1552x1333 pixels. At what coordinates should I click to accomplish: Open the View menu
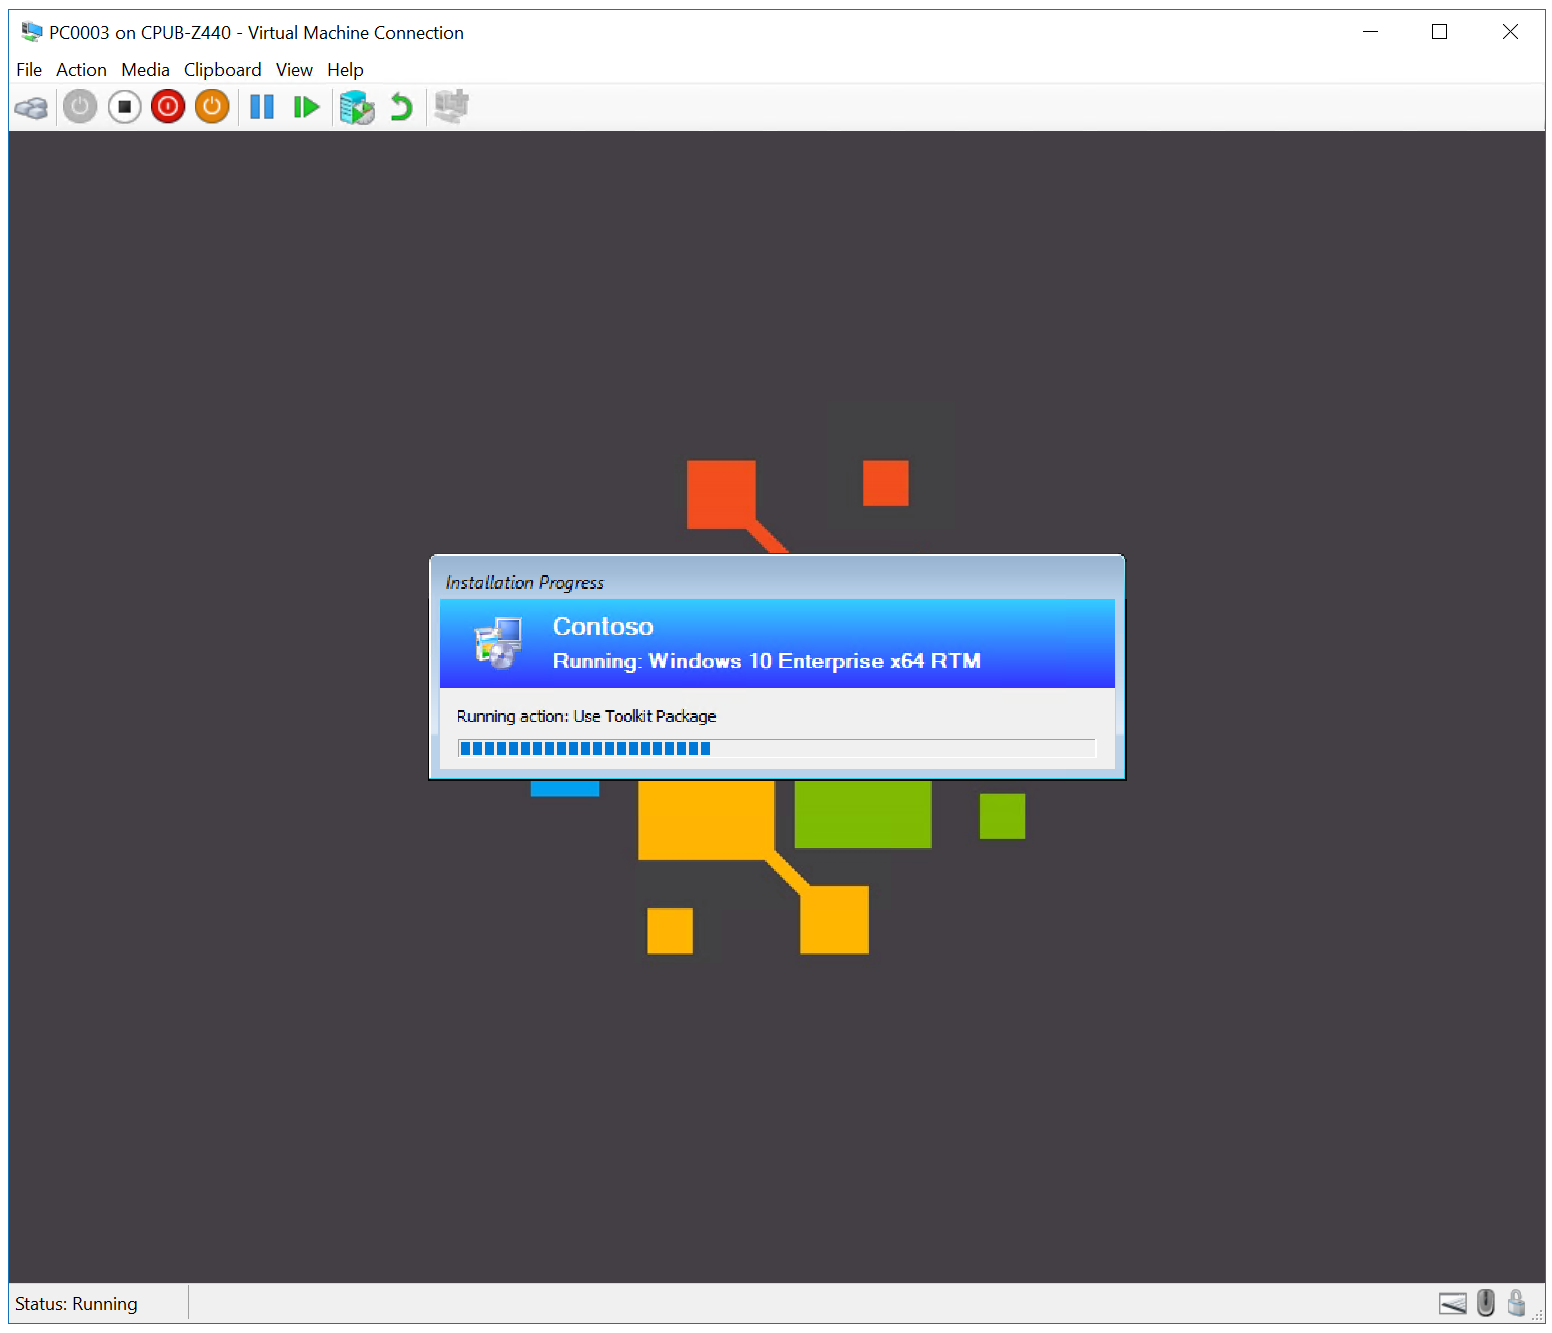pos(293,69)
